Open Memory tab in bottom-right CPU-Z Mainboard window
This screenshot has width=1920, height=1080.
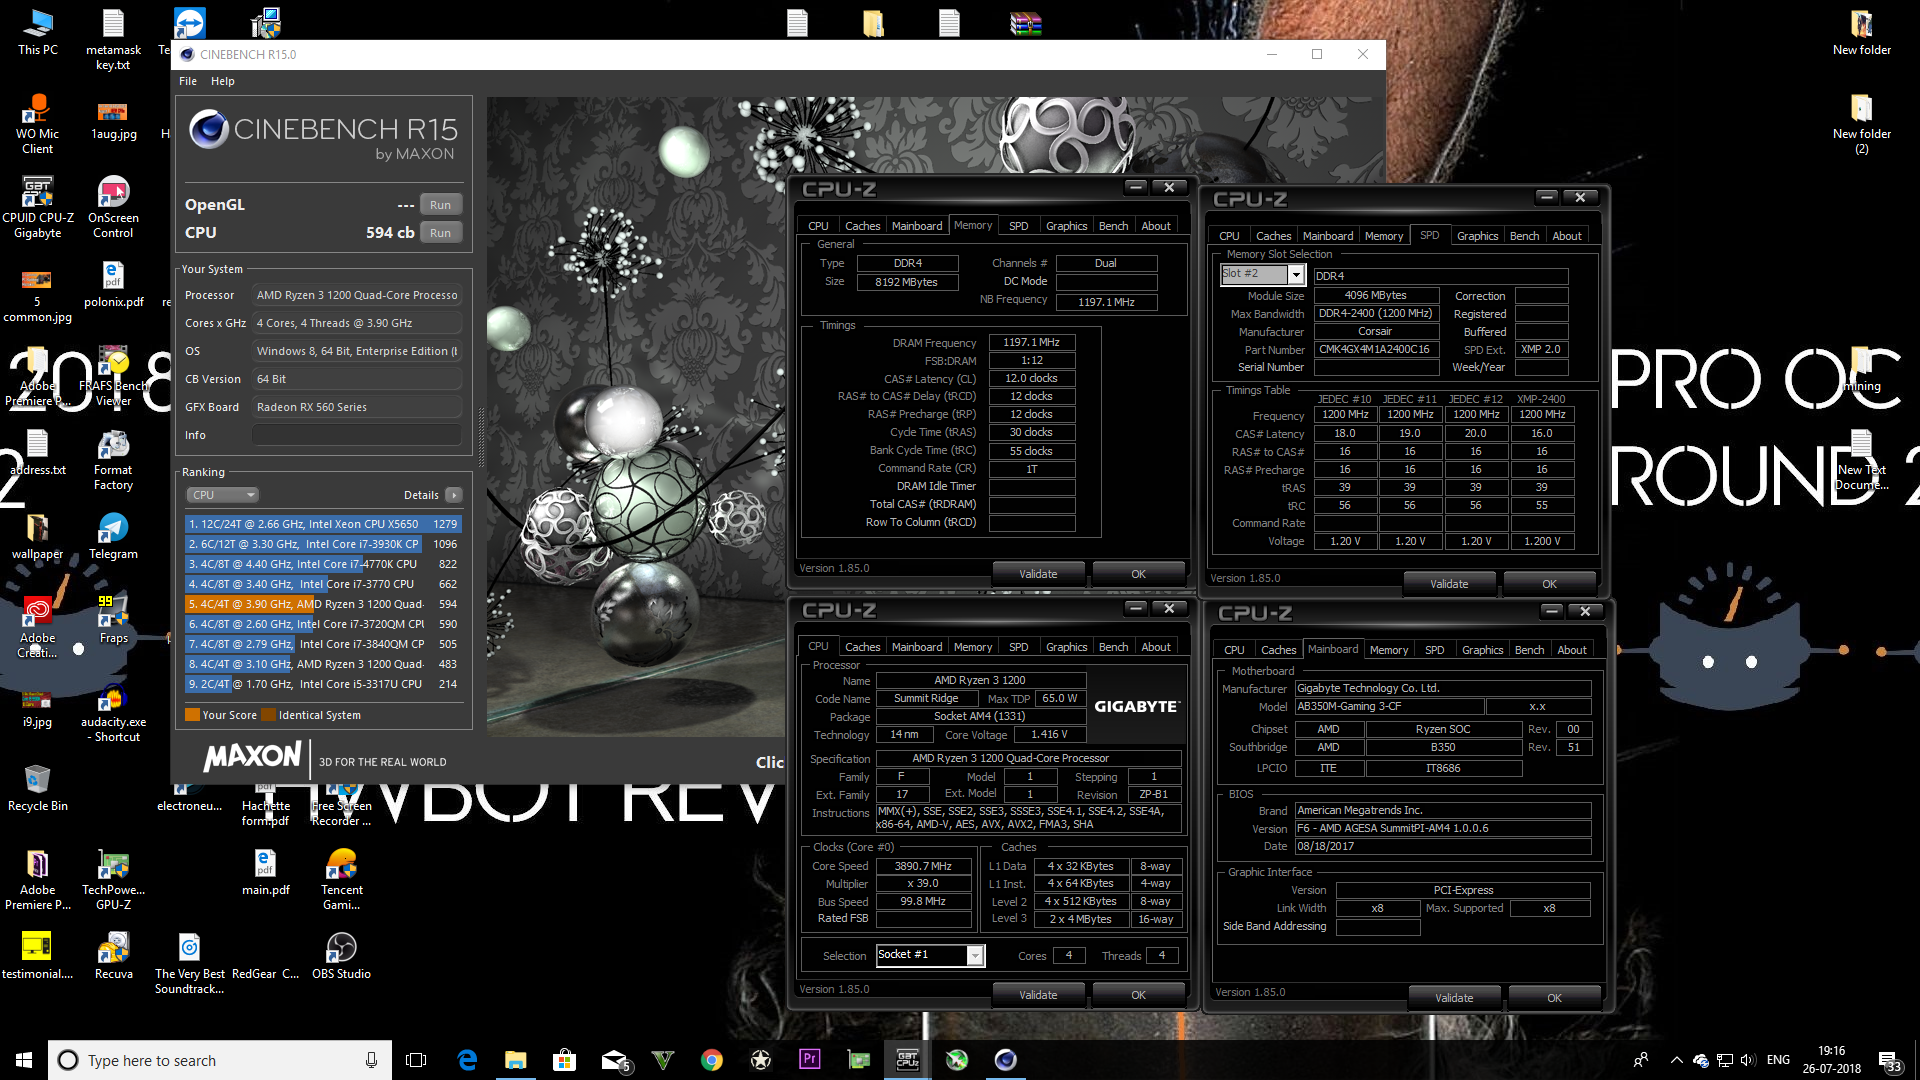pyautogui.click(x=1388, y=650)
